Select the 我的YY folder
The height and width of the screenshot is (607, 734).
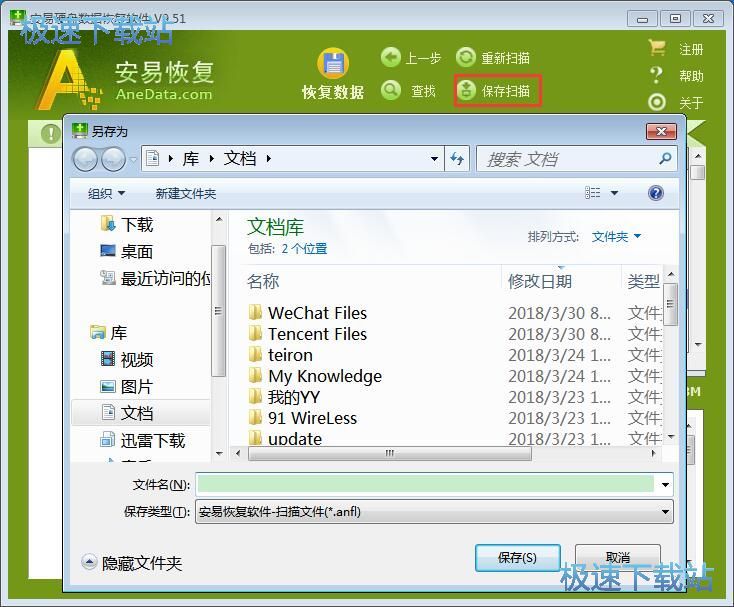click(x=285, y=397)
